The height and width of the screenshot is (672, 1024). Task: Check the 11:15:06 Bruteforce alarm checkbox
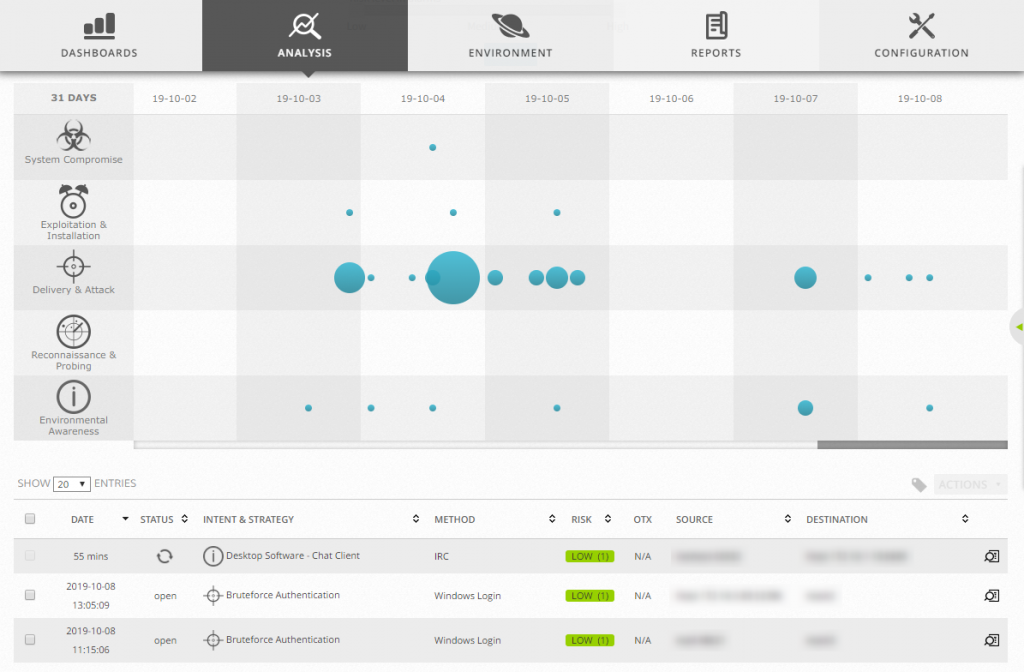[x=30, y=639]
